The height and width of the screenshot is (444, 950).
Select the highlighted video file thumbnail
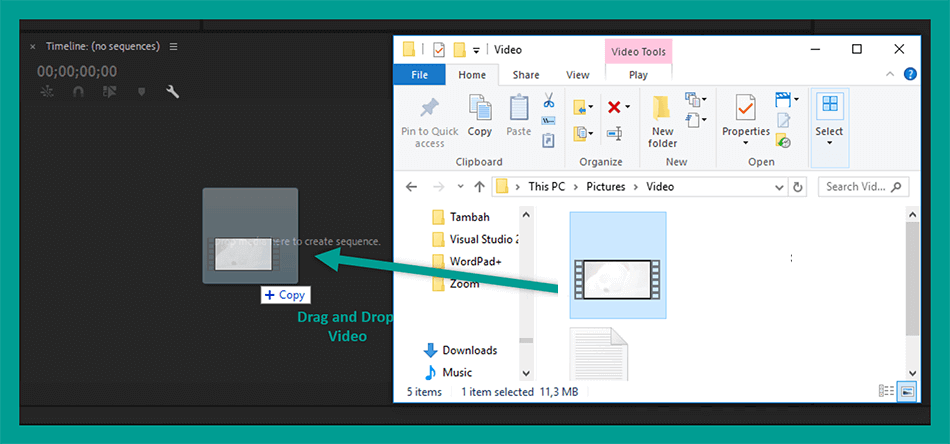(x=618, y=265)
